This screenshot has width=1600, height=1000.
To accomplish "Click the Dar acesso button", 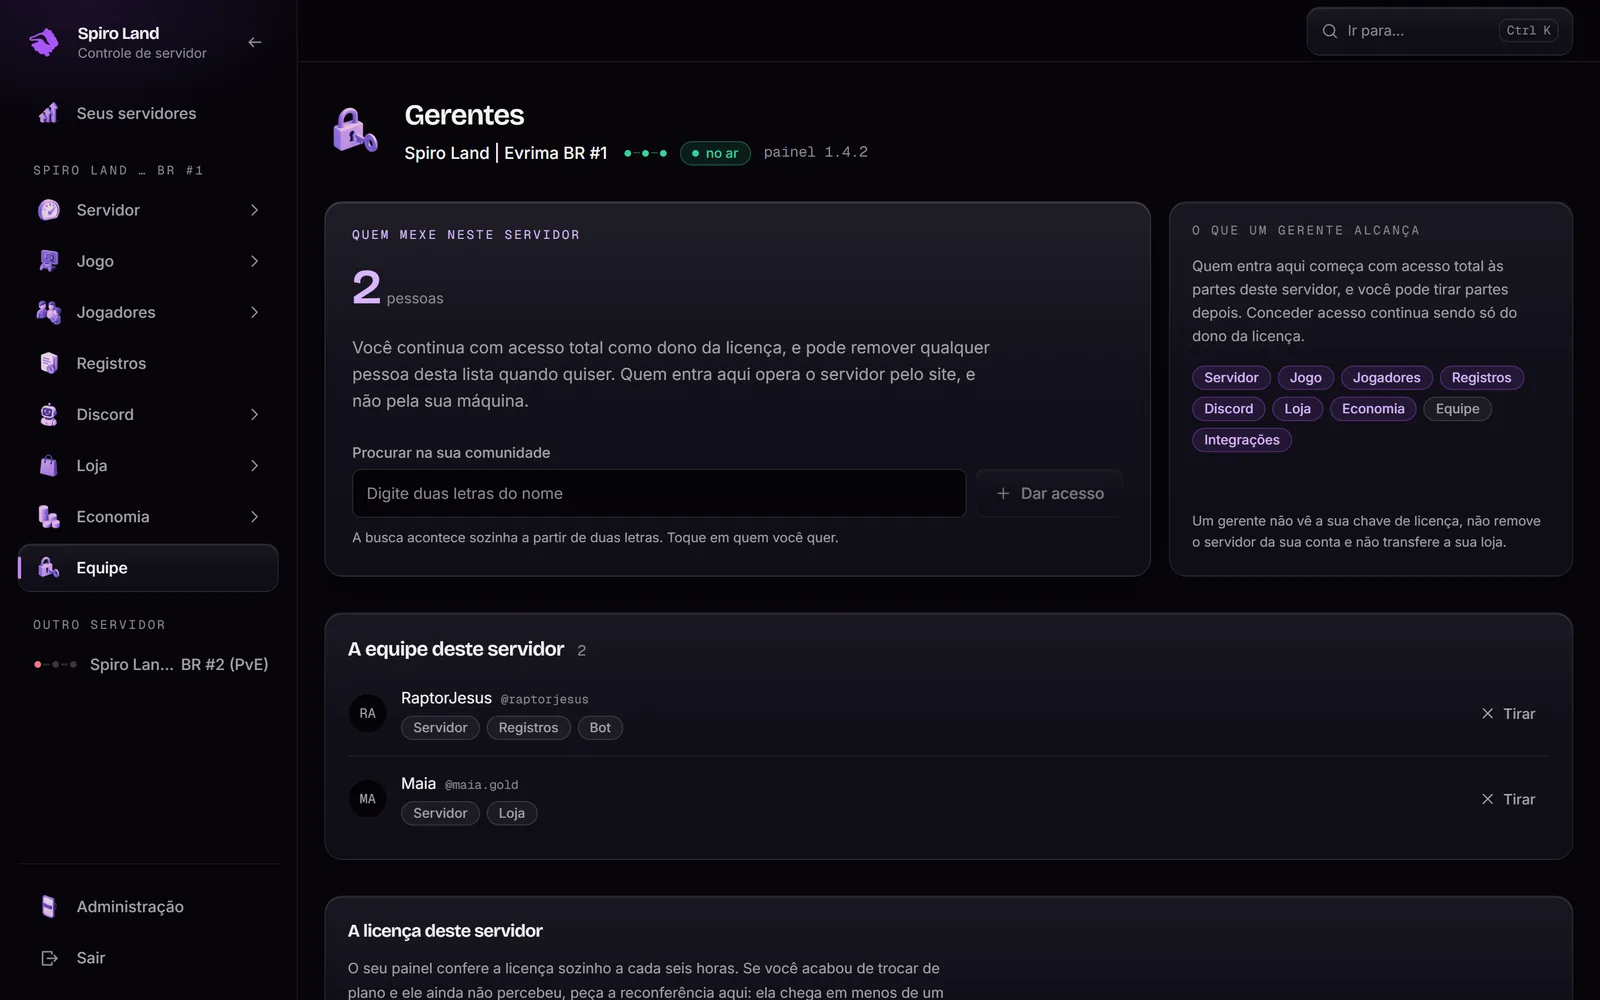I will pyautogui.click(x=1049, y=493).
